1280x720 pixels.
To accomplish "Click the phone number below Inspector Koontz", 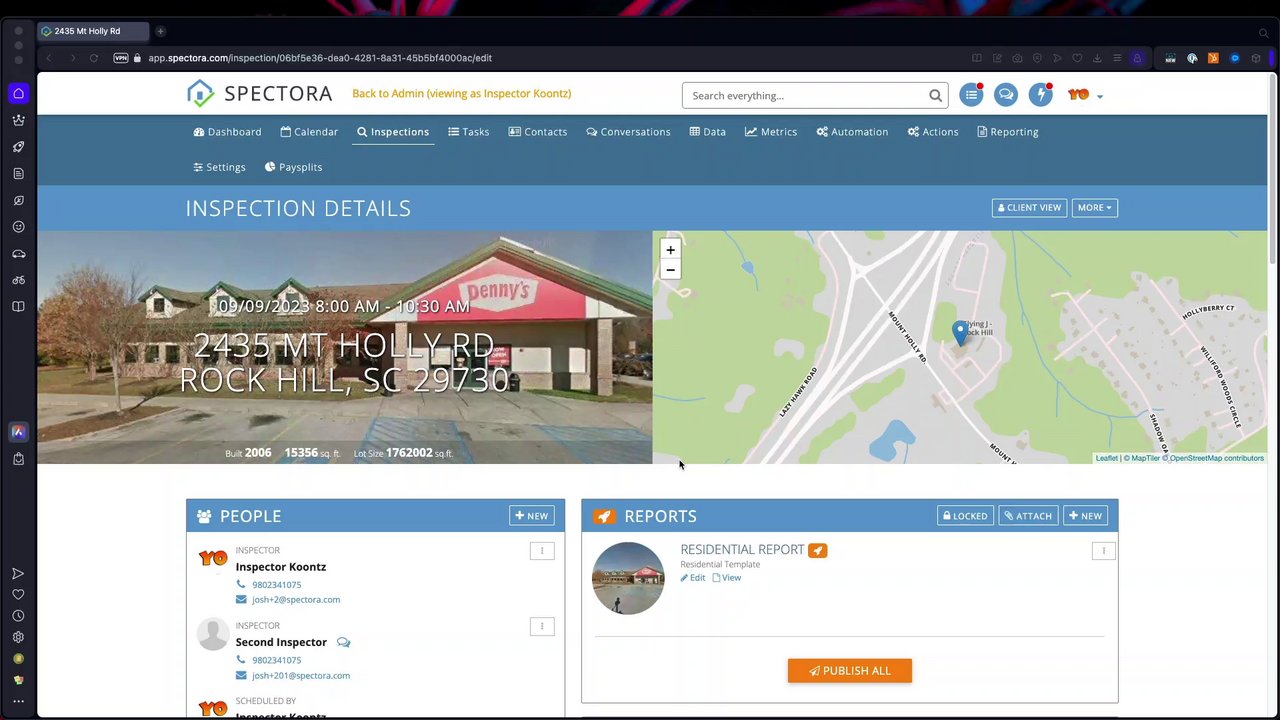I will (x=276, y=585).
